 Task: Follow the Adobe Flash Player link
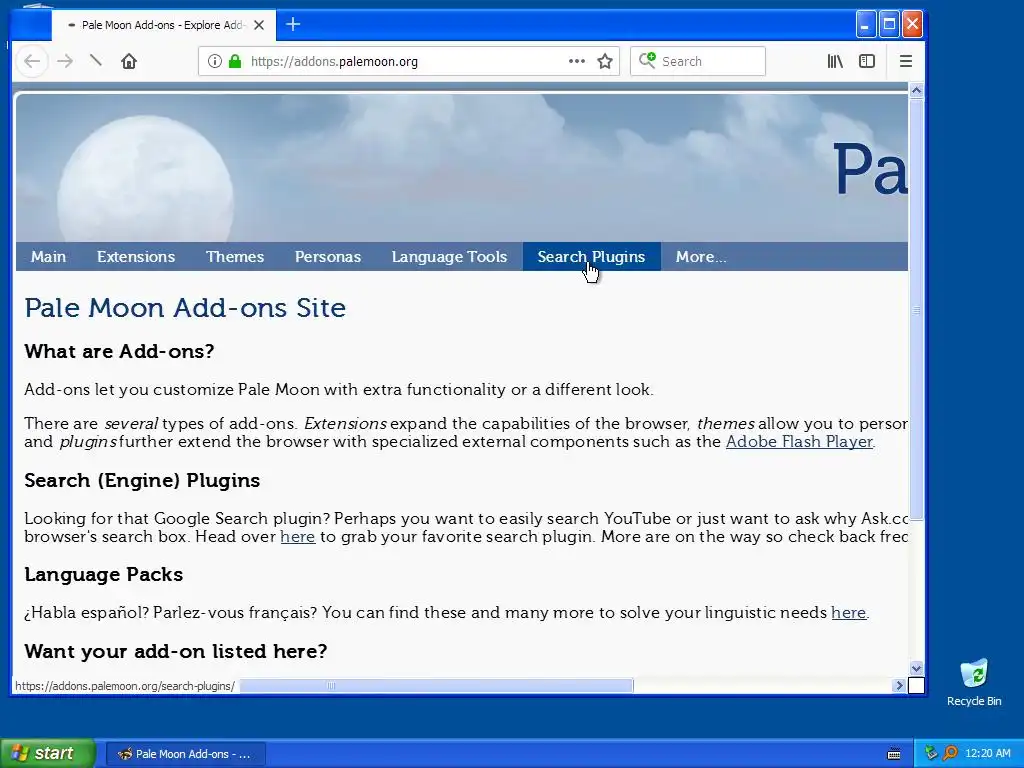[x=799, y=441]
